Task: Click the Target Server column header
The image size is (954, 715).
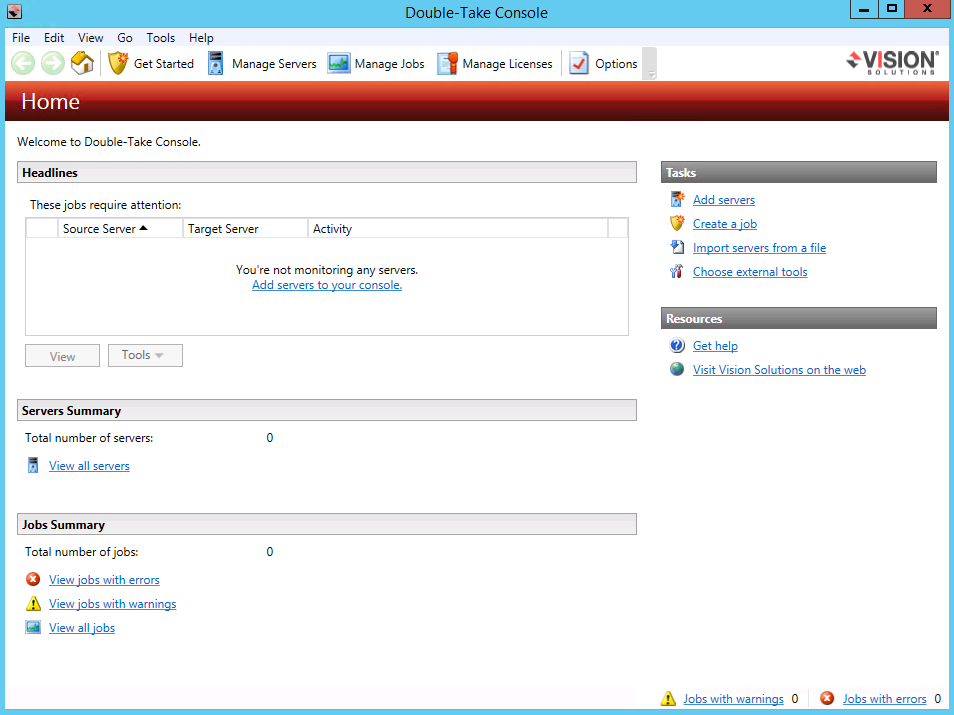Action: pyautogui.click(x=245, y=228)
